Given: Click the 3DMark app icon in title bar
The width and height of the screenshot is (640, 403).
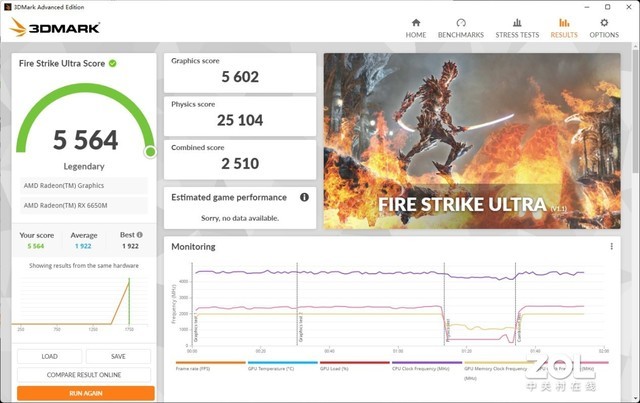Looking at the screenshot, I should click(x=7, y=7).
